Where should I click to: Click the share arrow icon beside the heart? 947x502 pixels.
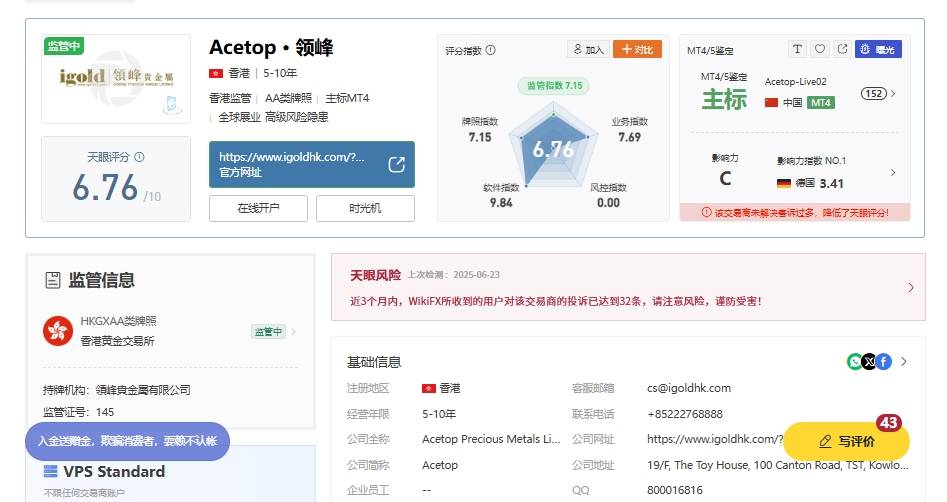(842, 49)
